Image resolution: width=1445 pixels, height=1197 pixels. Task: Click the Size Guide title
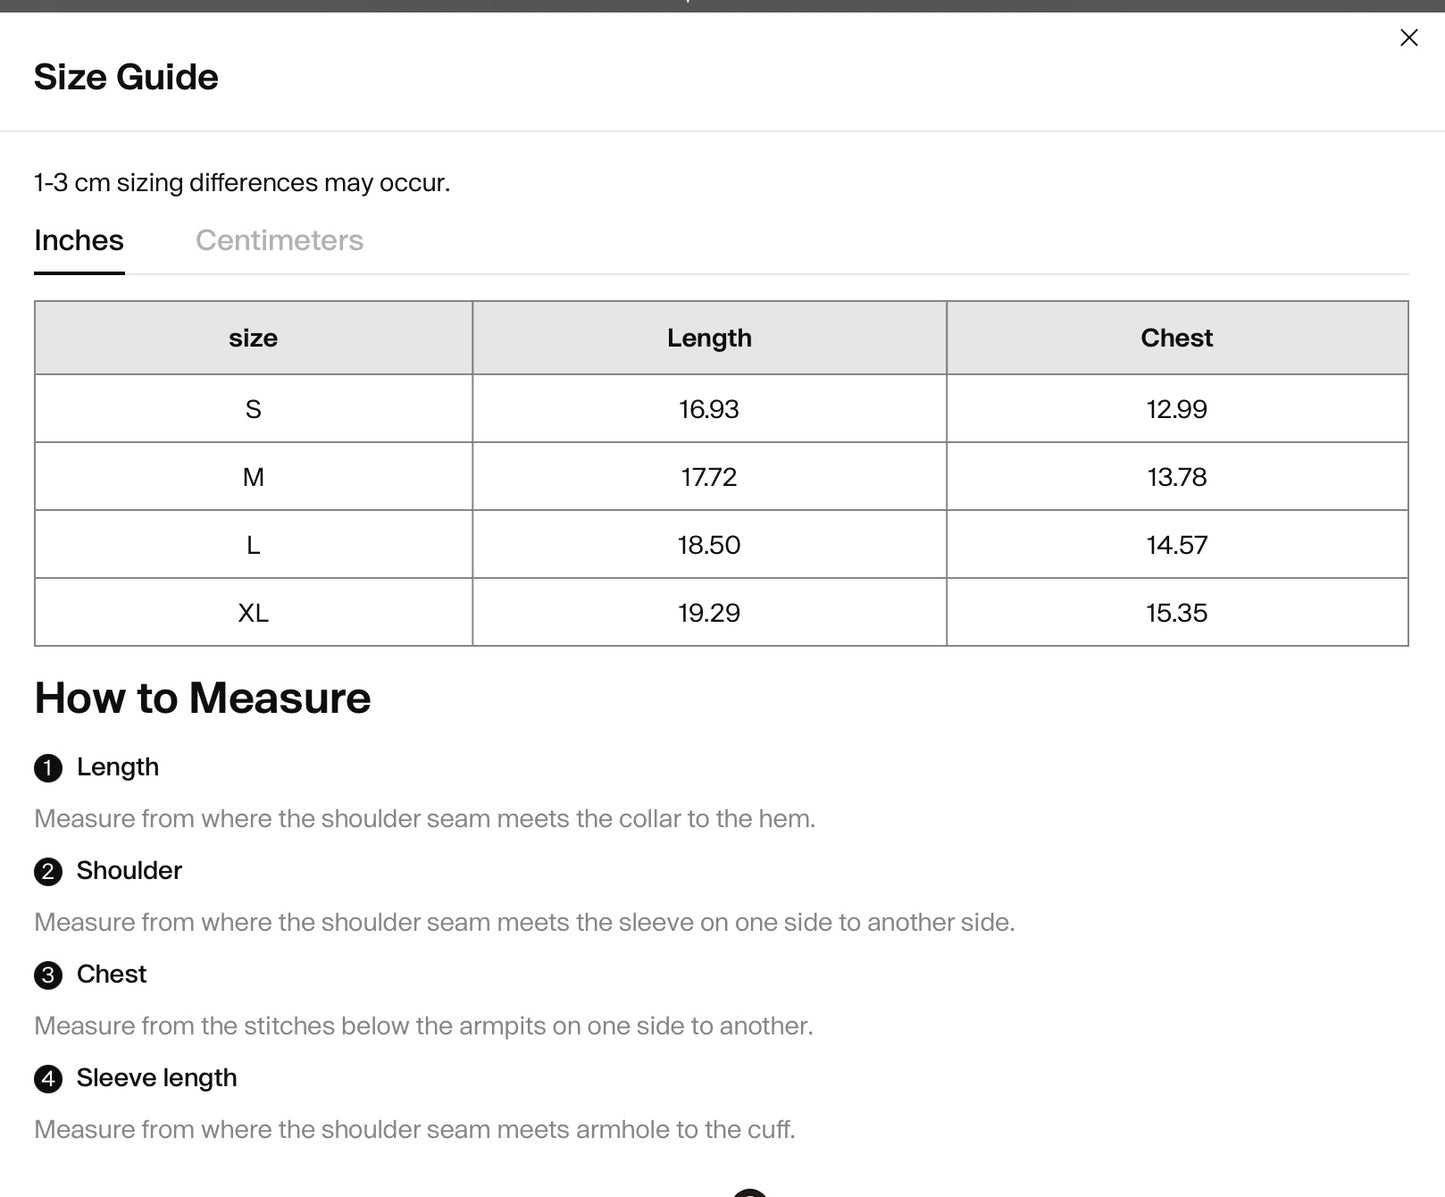click(x=126, y=77)
